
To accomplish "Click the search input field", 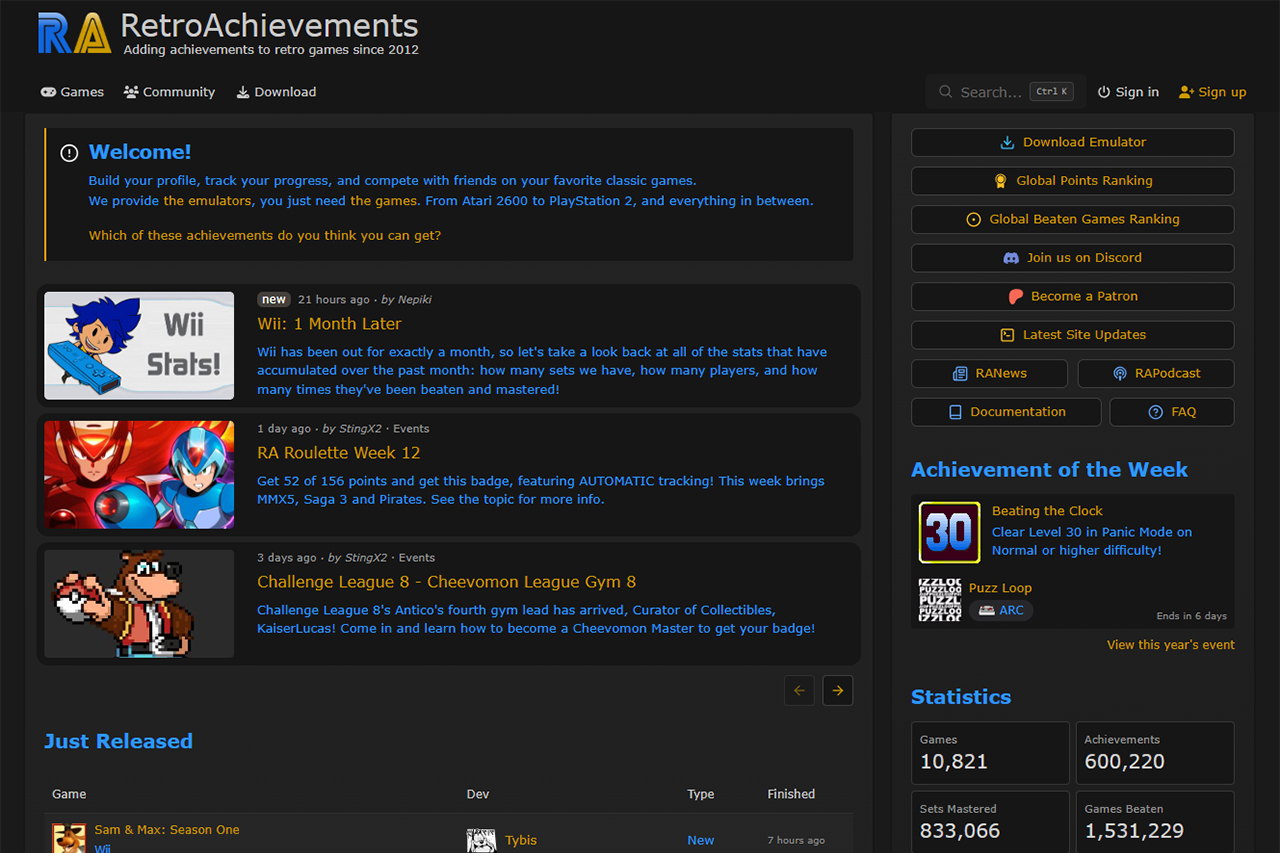I will coord(990,92).
